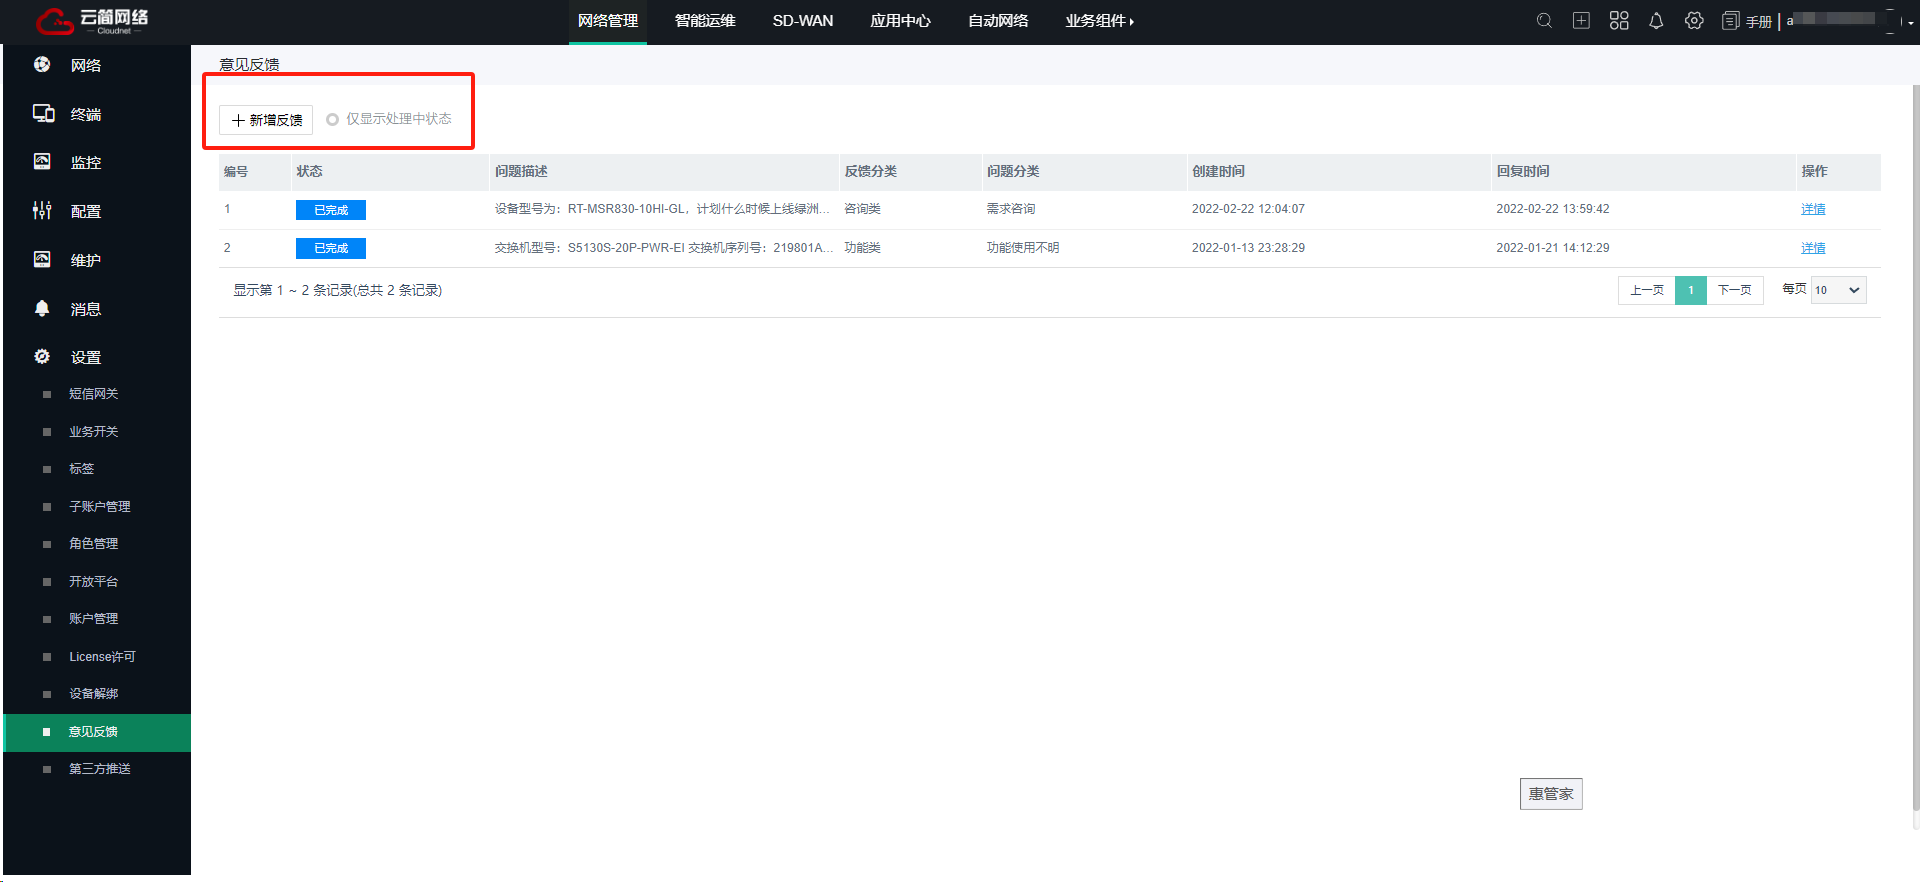
Task: Click the 手册 text link
Action: point(1759,22)
